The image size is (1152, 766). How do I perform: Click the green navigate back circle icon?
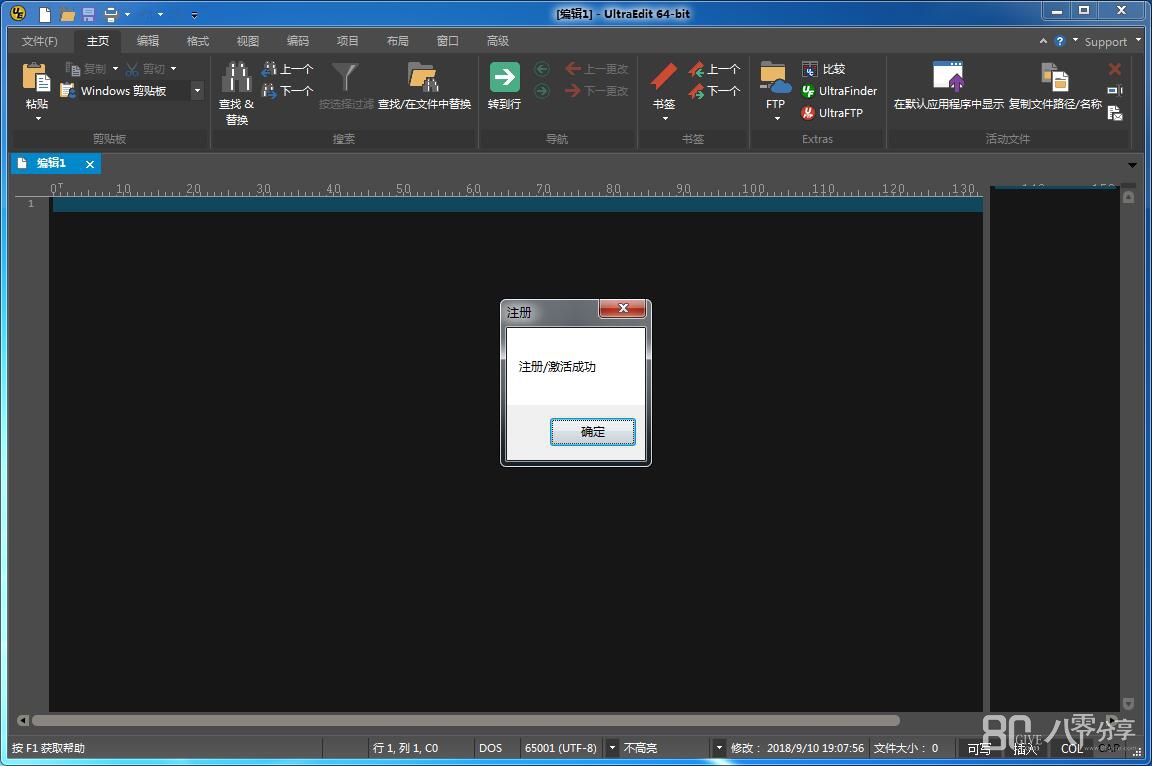click(x=541, y=69)
